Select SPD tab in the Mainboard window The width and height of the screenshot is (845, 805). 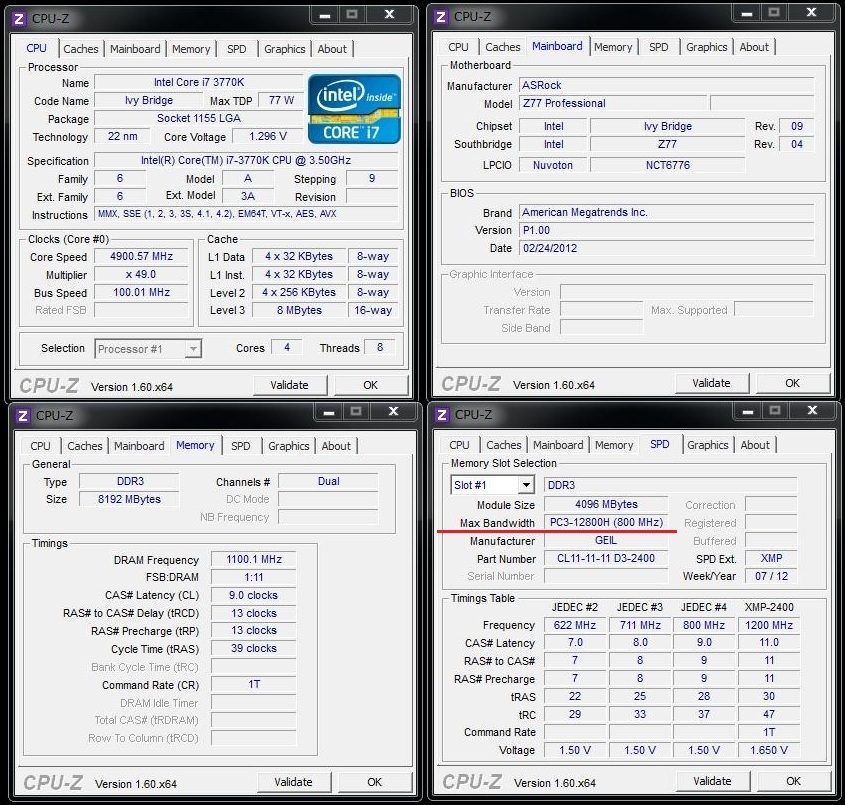click(x=659, y=47)
